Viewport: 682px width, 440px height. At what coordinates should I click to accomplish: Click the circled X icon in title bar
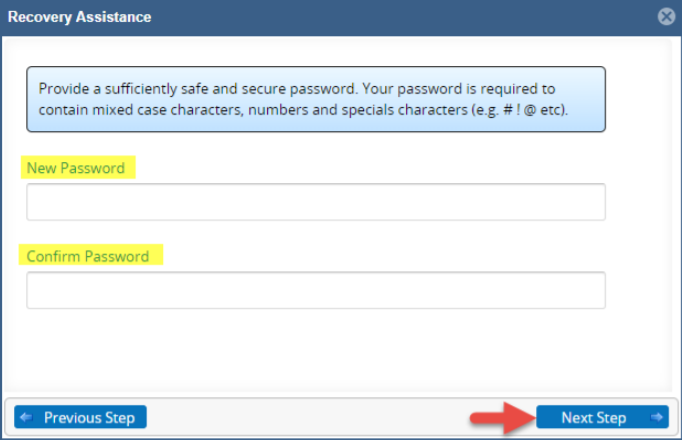tap(666, 17)
